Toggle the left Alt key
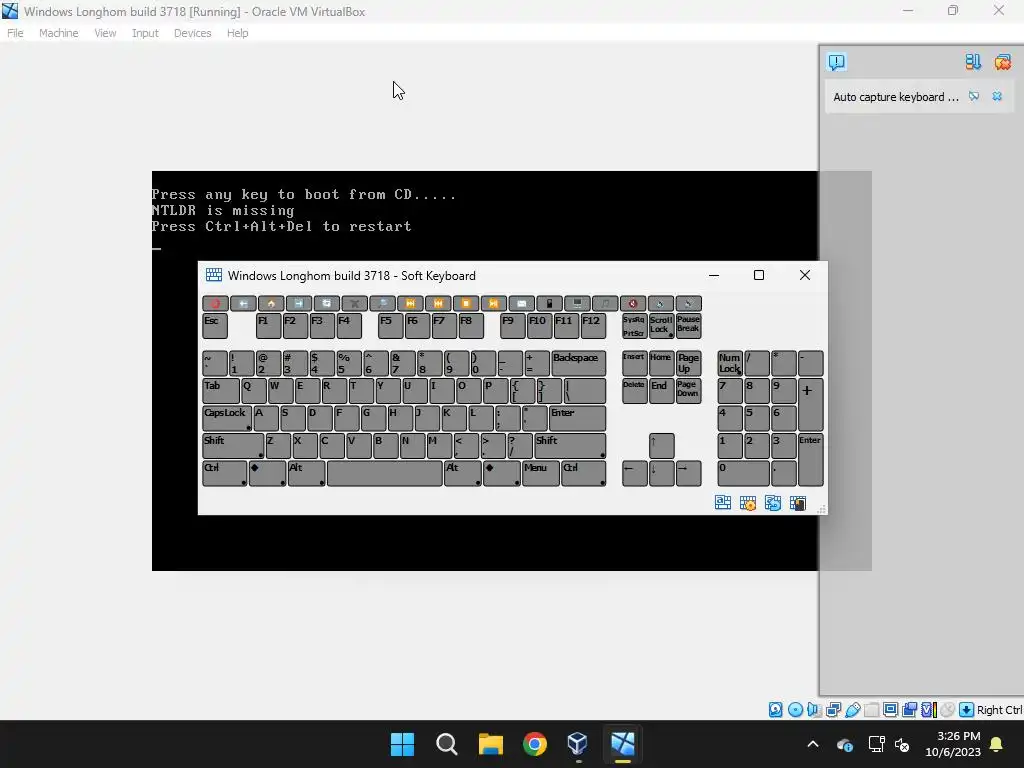Image resolution: width=1024 pixels, height=768 pixels. point(306,473)
